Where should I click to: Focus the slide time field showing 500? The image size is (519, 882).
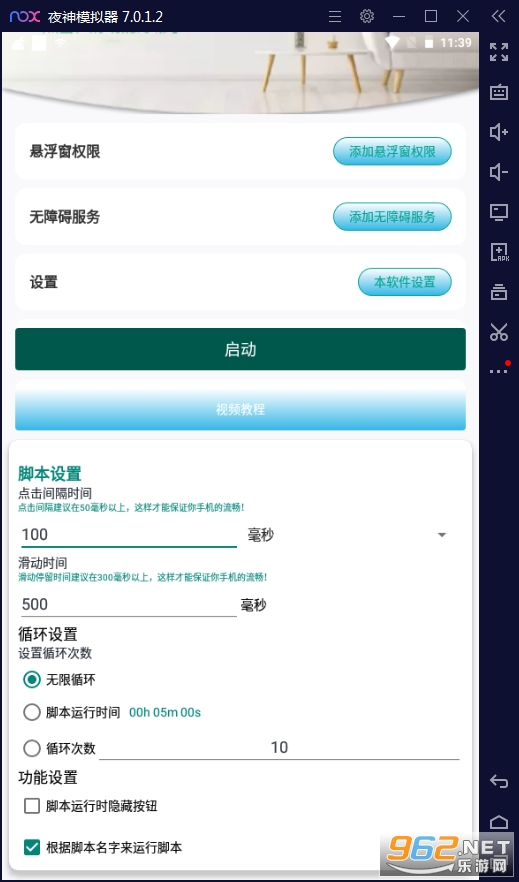pyautogui.click(x=129, y=605)
